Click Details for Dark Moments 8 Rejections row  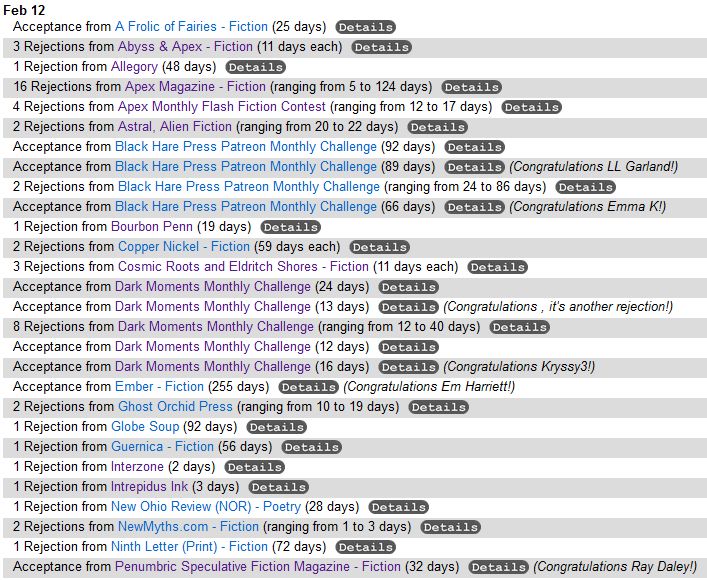519,327
